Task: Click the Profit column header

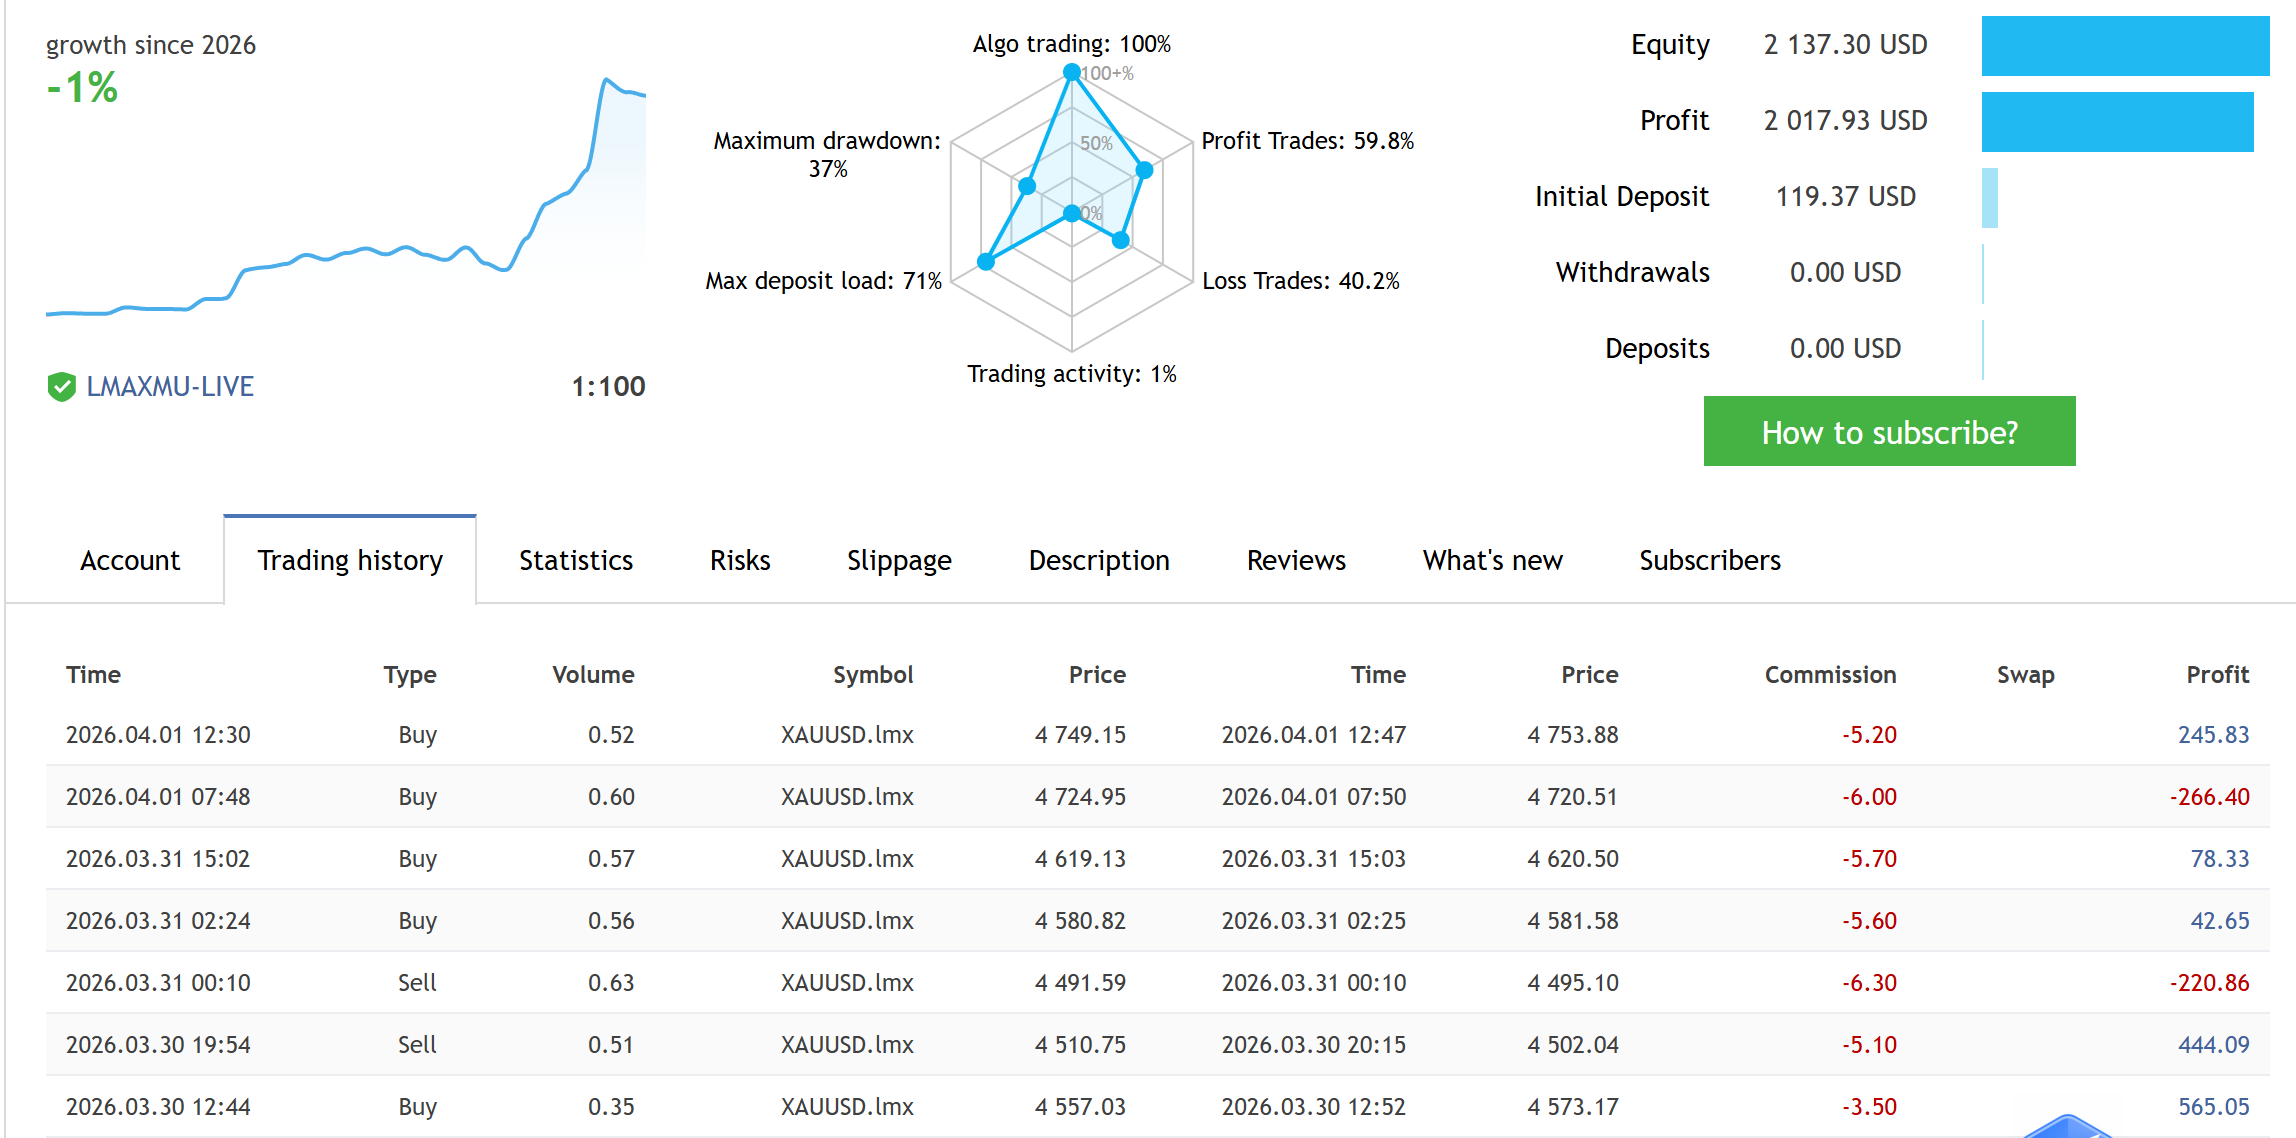Action: click(2216, 675)
